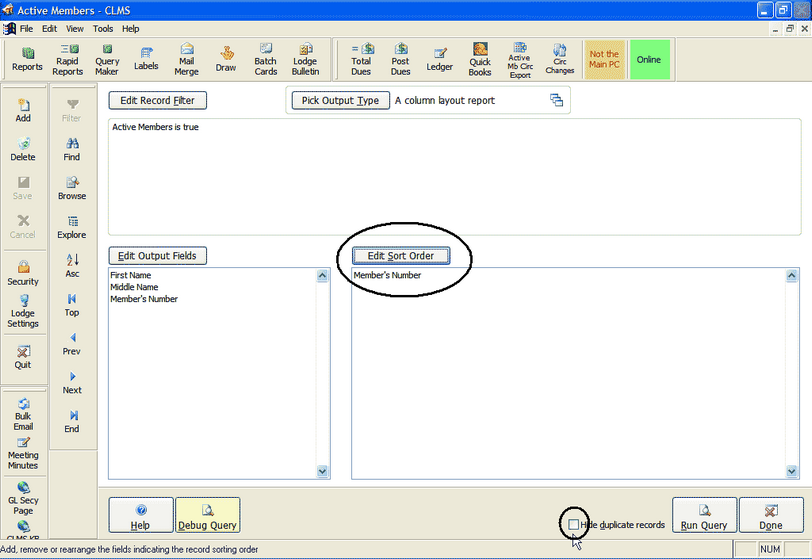Click Edit Record Filter button
Viewport: 812px width, 559px height.
157,100
